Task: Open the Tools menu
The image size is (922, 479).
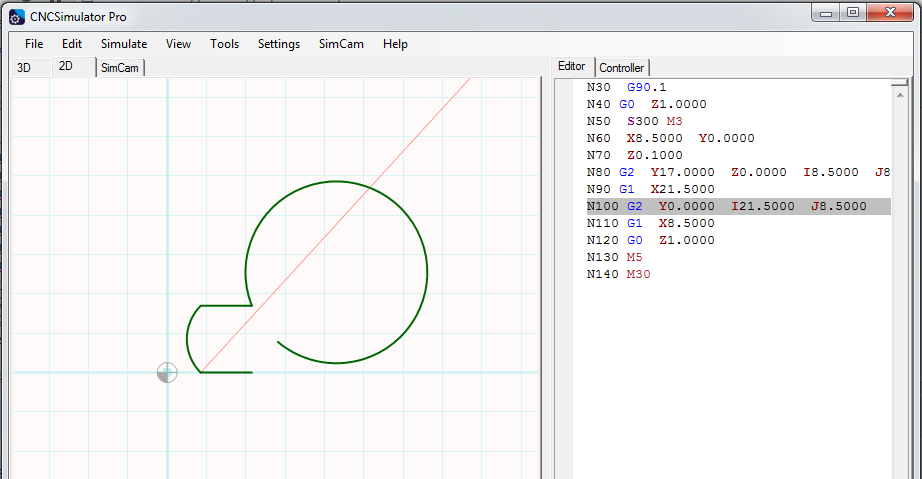Action: [x=224, y=44]
